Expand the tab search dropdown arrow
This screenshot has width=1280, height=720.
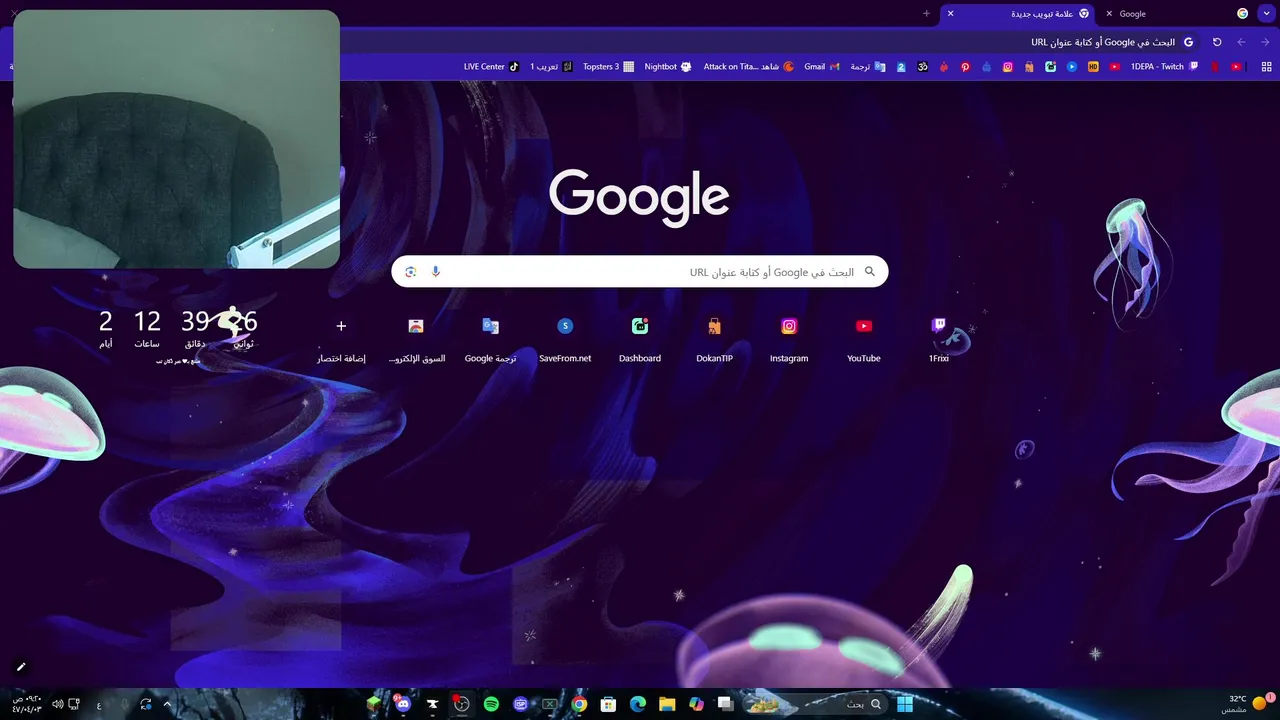point(1267,14)
